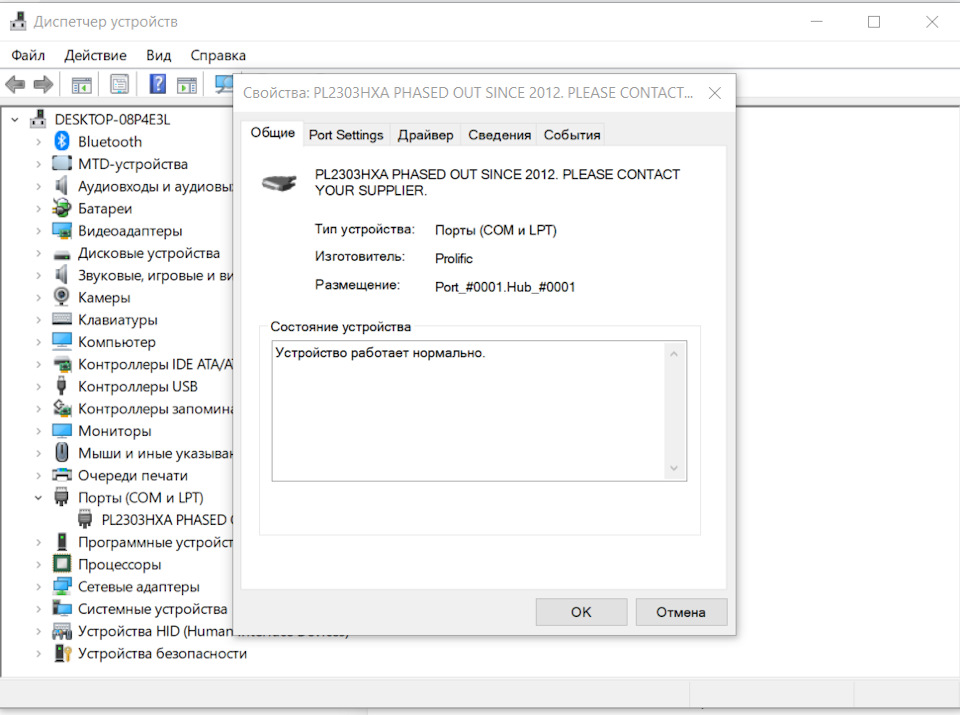Select the Устройства HID row
Image resolution: width=960 pixels, height=715 pixels.
click(x=142, y=631)
